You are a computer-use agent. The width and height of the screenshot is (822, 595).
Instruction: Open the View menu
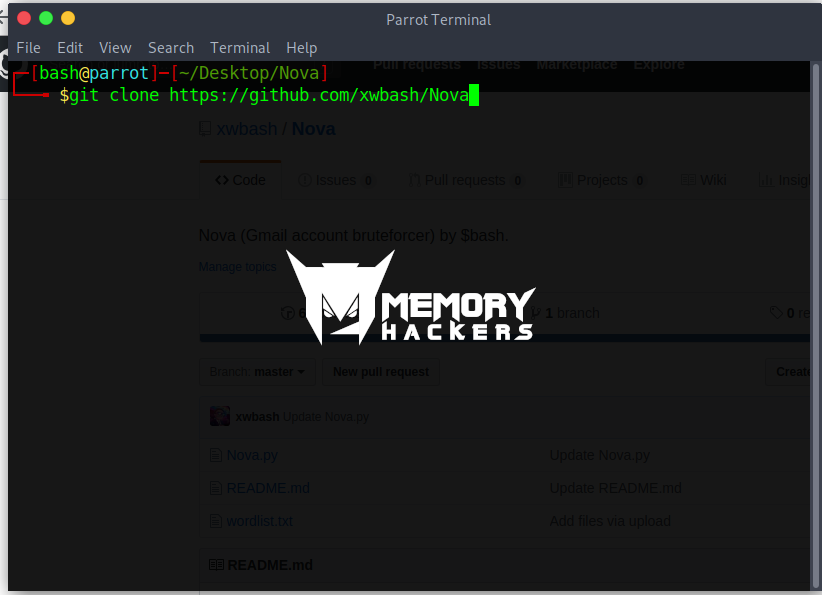115,48
